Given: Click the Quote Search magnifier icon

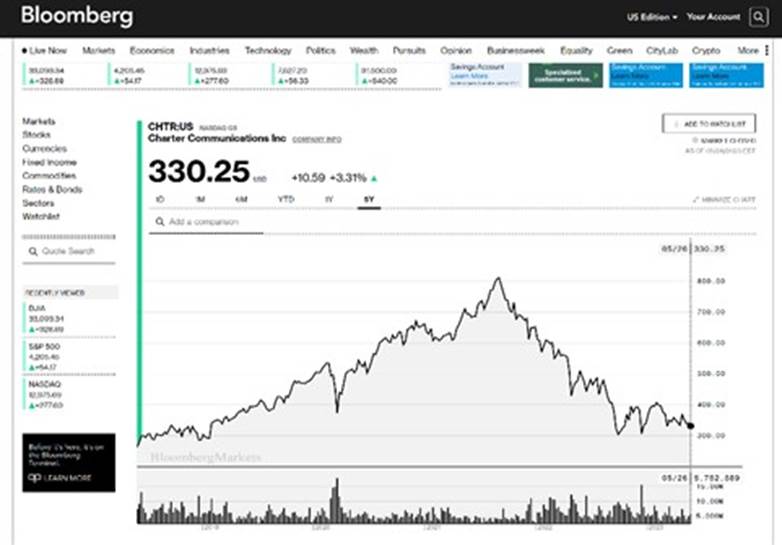Looking at the screenshot, I should [x=32, y=251].
